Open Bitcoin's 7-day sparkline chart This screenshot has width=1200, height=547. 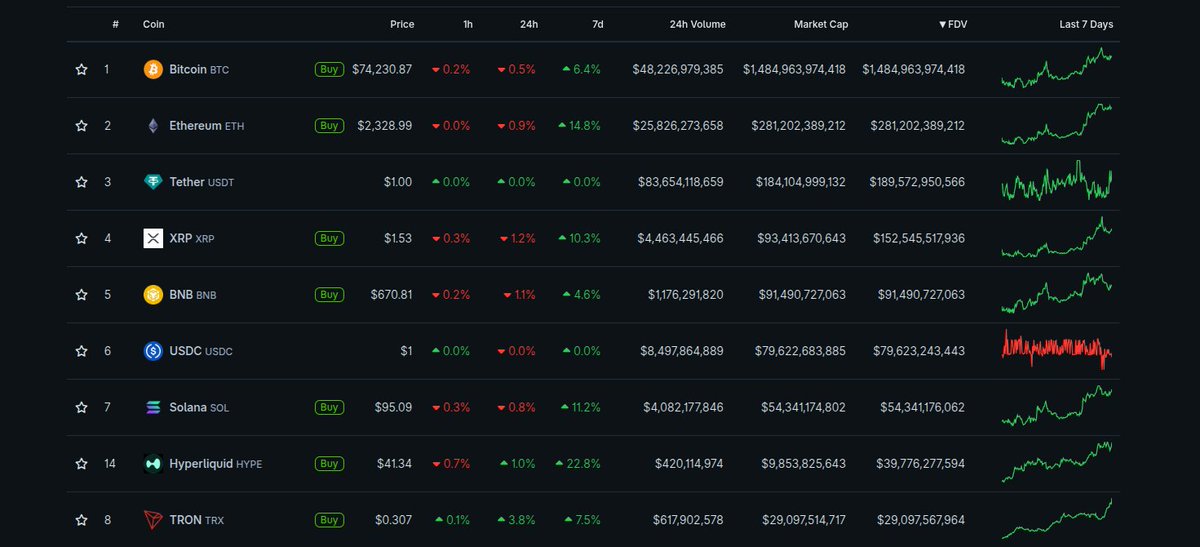[x=1056, y=69]
